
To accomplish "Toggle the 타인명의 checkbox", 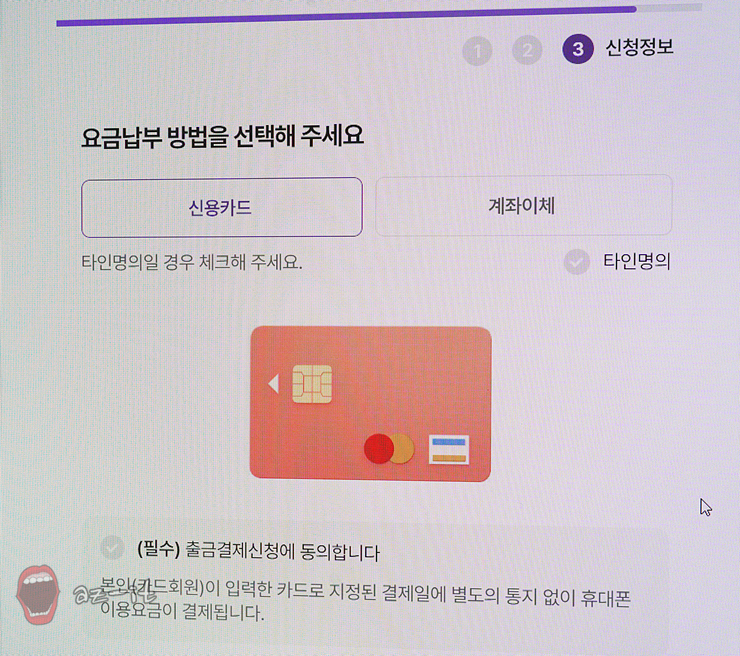I will (x=577, y=261).
